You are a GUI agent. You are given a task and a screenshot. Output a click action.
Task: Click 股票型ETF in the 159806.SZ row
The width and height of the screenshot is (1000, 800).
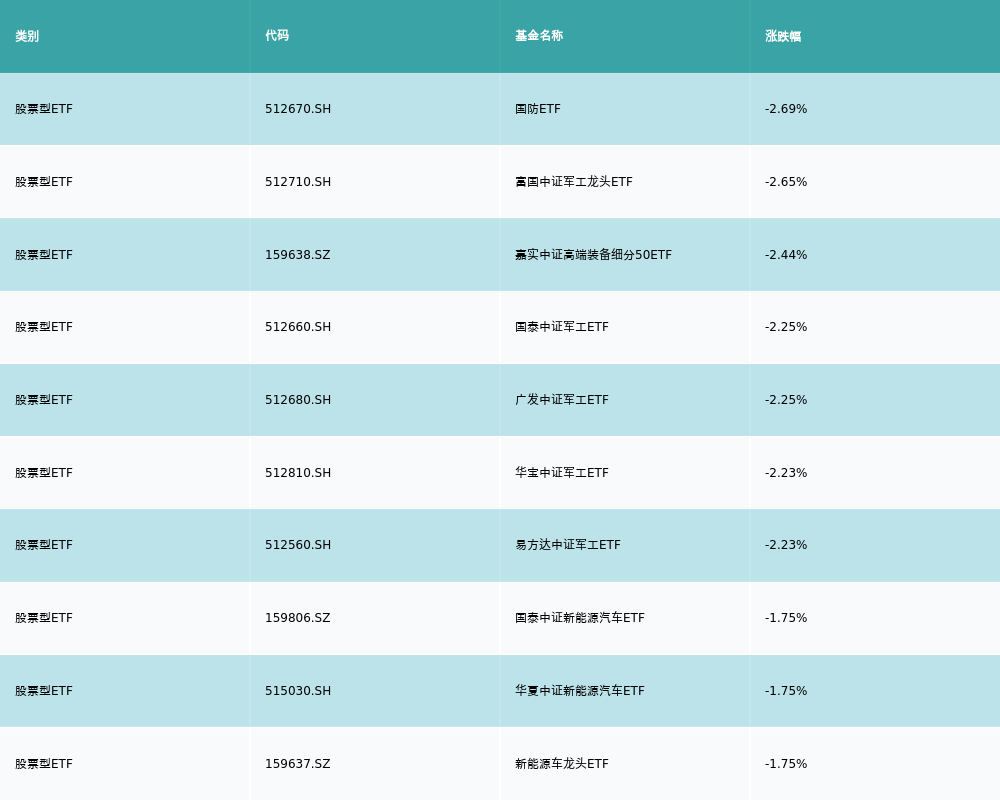[44, 618]
